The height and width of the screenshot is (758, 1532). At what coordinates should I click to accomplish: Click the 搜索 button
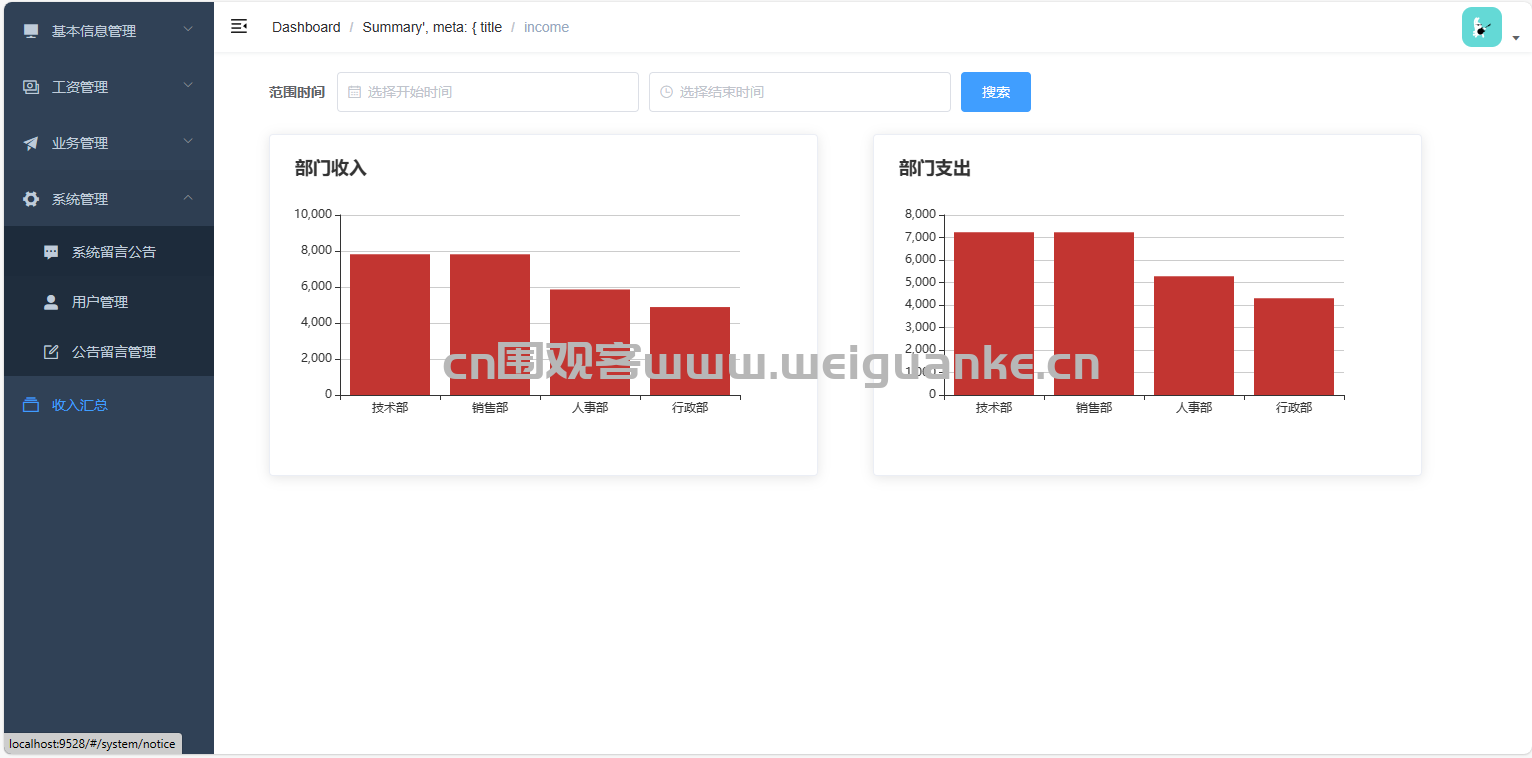(996, 92)
